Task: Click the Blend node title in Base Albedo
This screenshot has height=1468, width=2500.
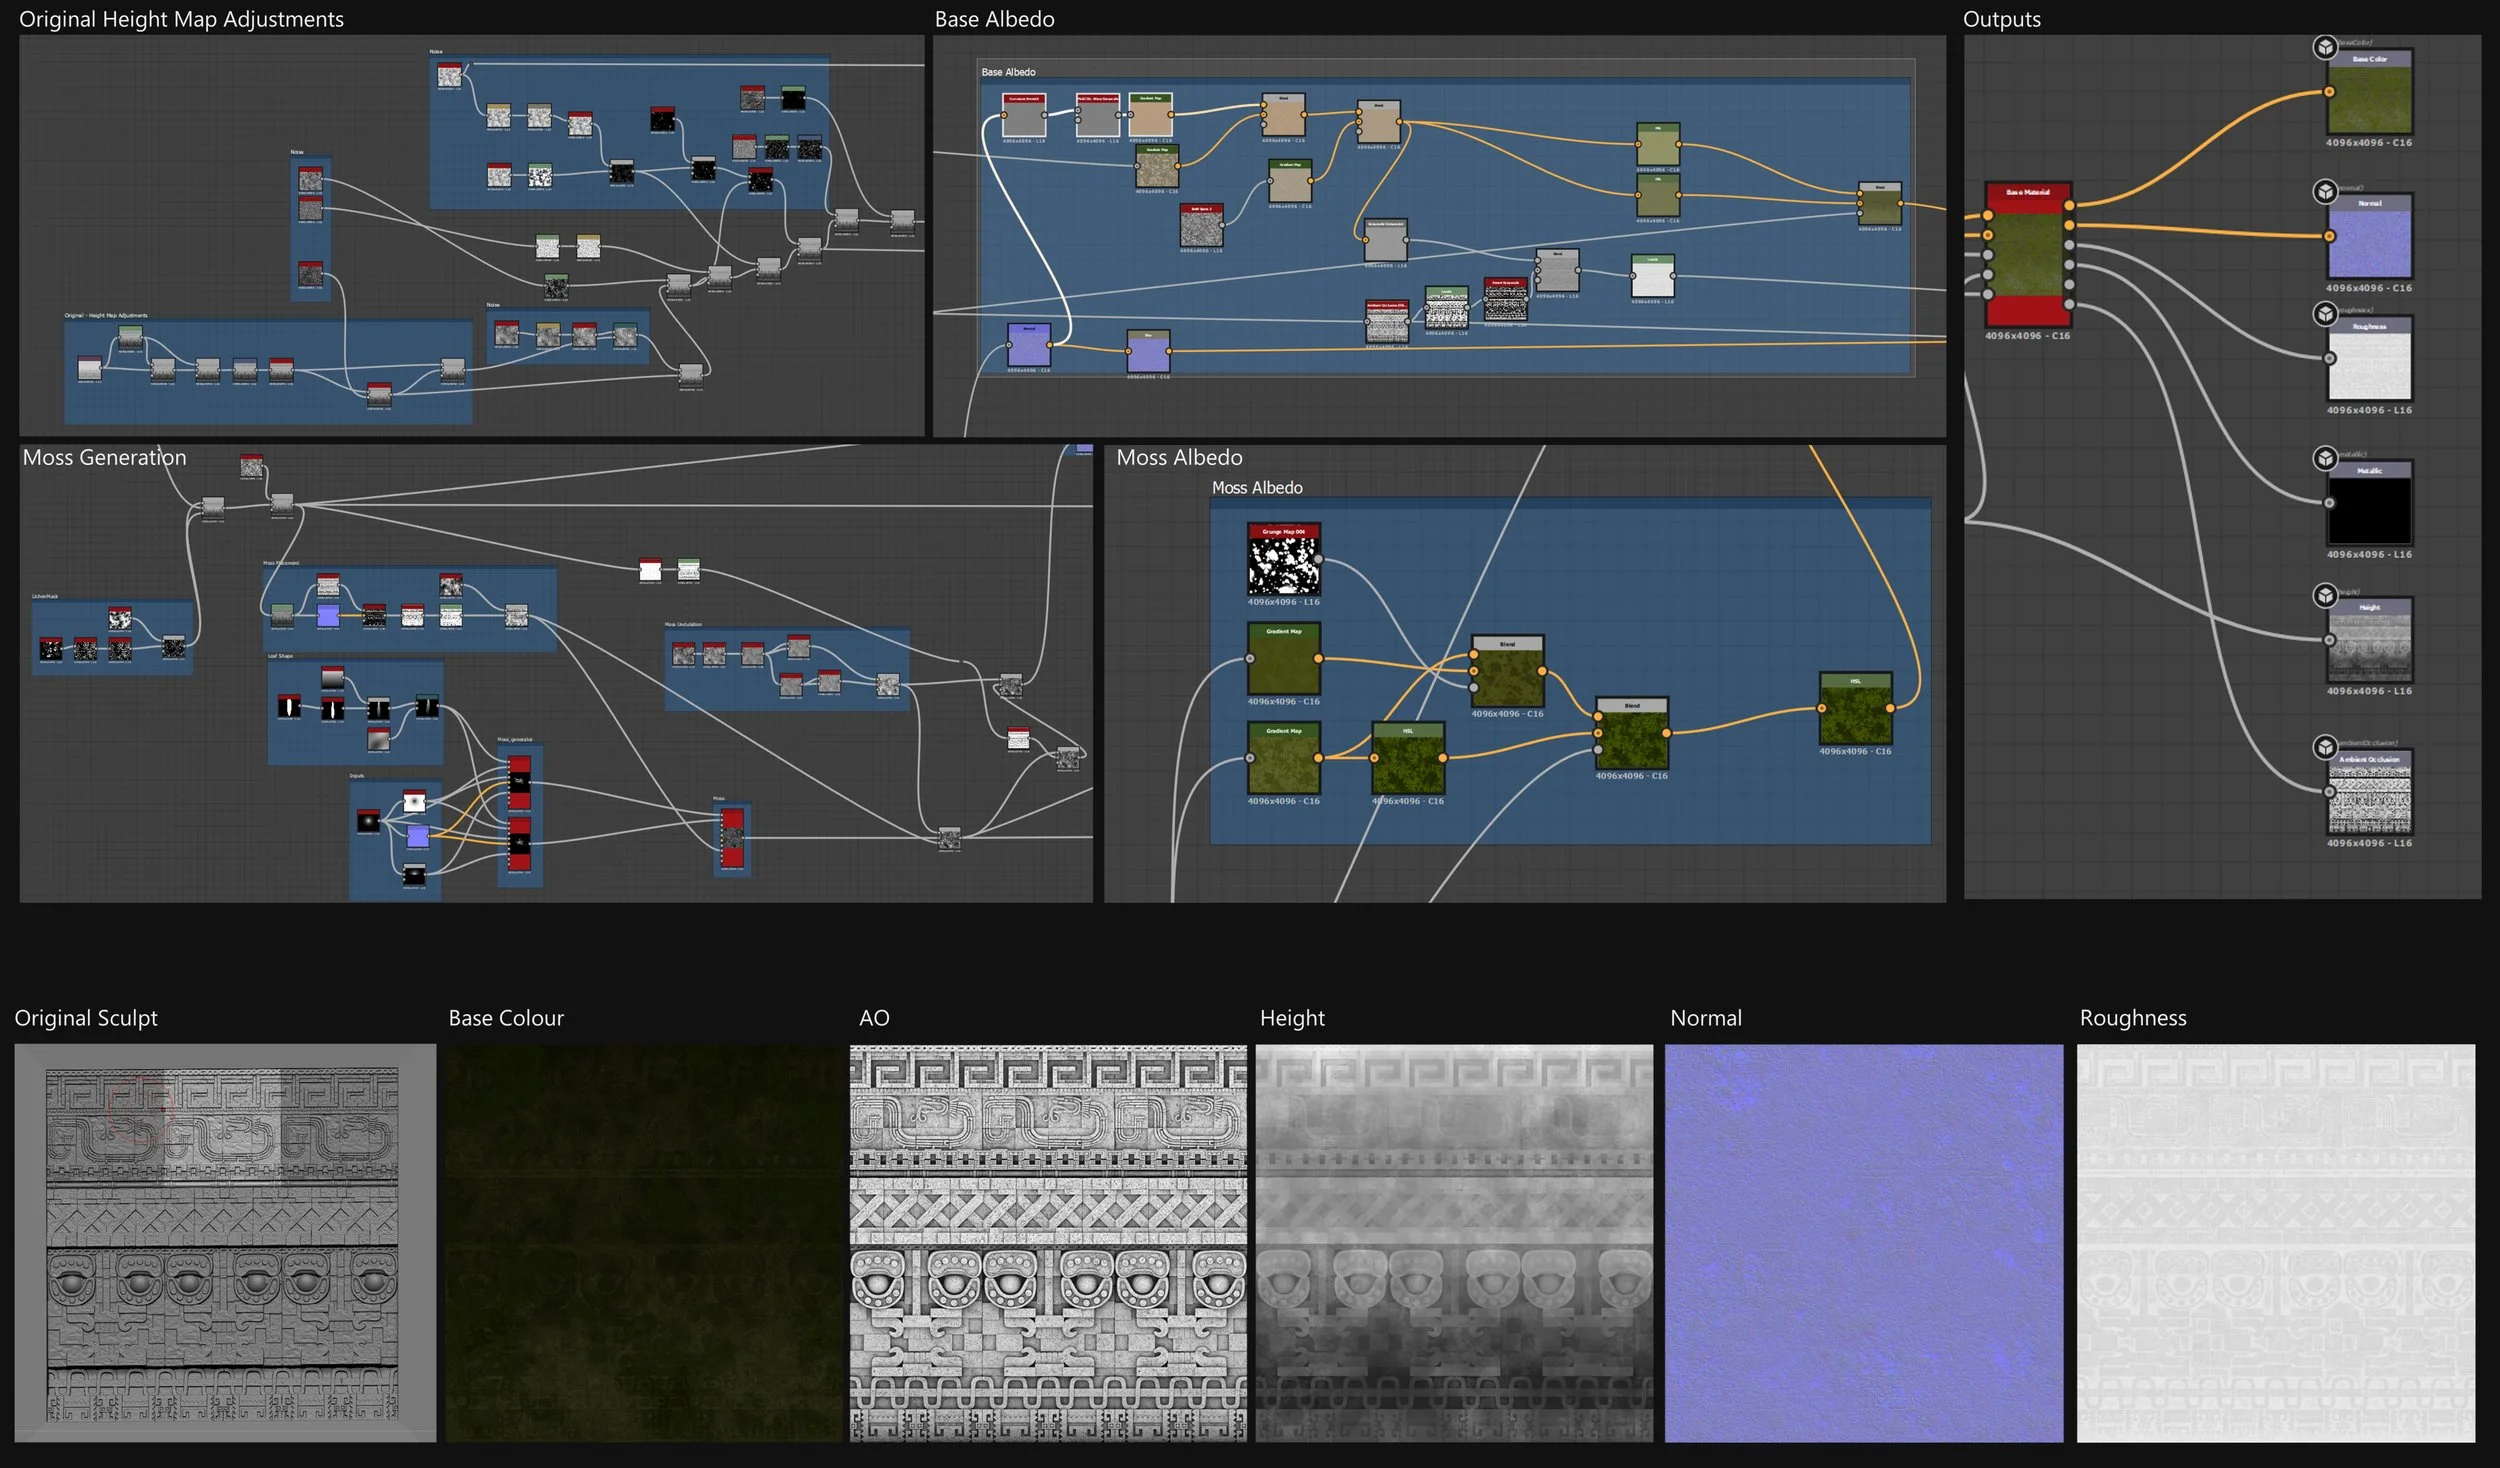Action: [1285, 98]
